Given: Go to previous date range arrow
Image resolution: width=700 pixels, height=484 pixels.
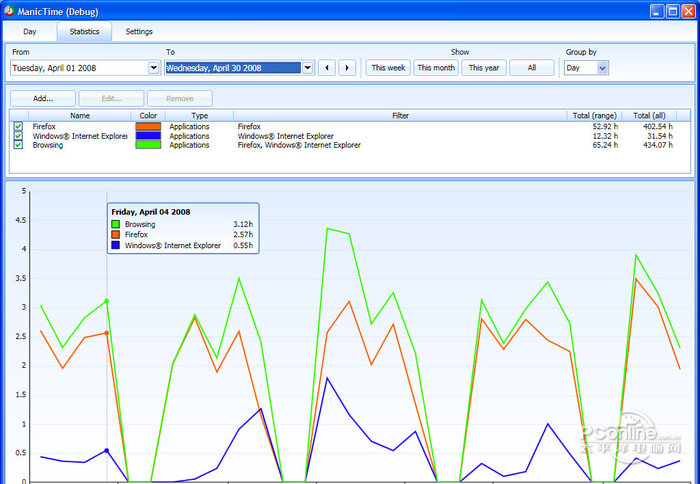Looking at the screenshot, I should [x=327, y=68].
